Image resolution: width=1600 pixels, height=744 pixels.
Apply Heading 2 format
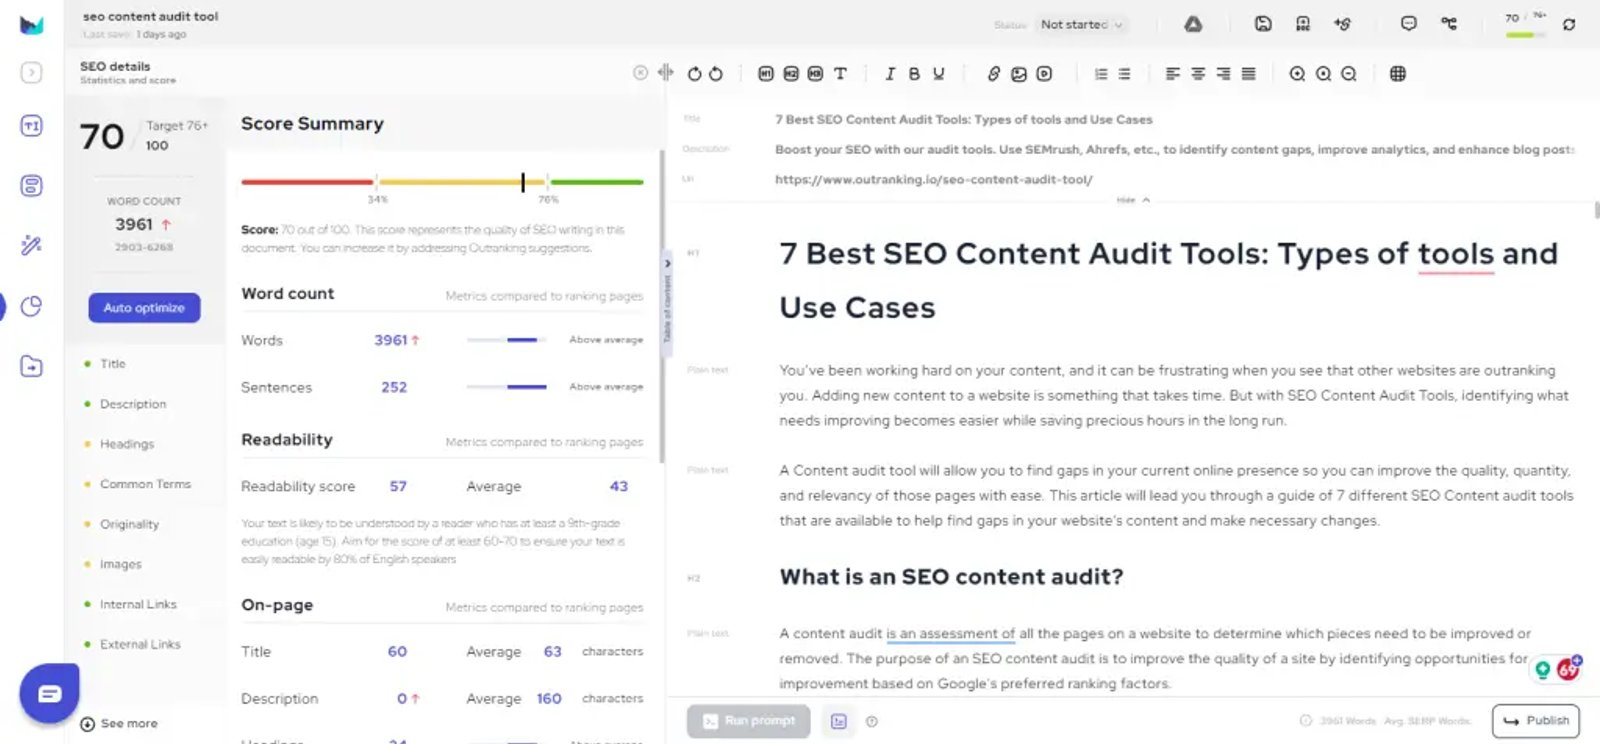(x=791, y=73)
